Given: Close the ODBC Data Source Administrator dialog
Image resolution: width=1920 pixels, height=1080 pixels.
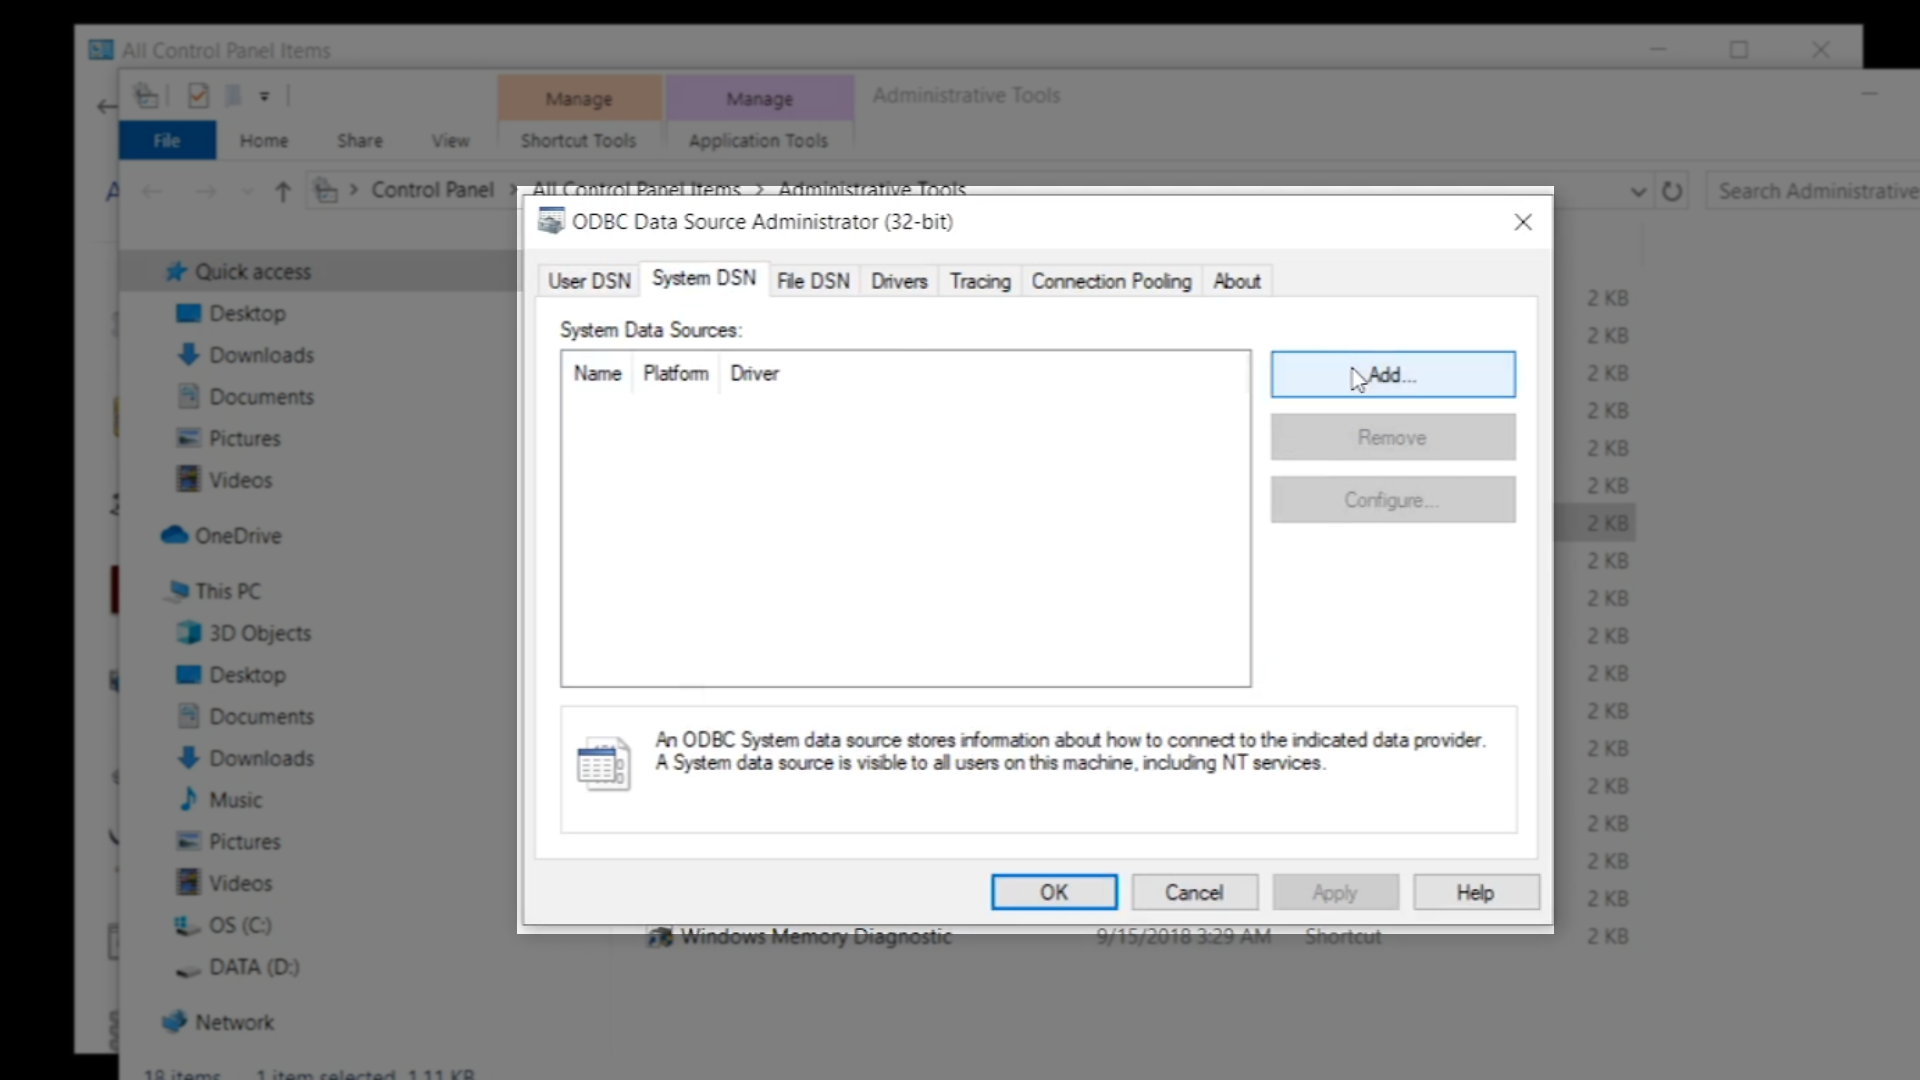Looking at the screenshot, I should pos(1522,222).
